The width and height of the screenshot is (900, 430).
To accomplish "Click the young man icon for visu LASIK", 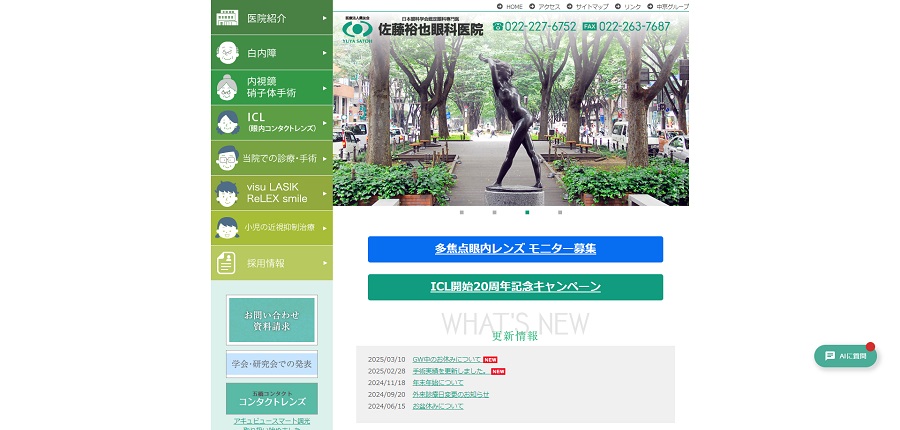I will pos(227,193).
